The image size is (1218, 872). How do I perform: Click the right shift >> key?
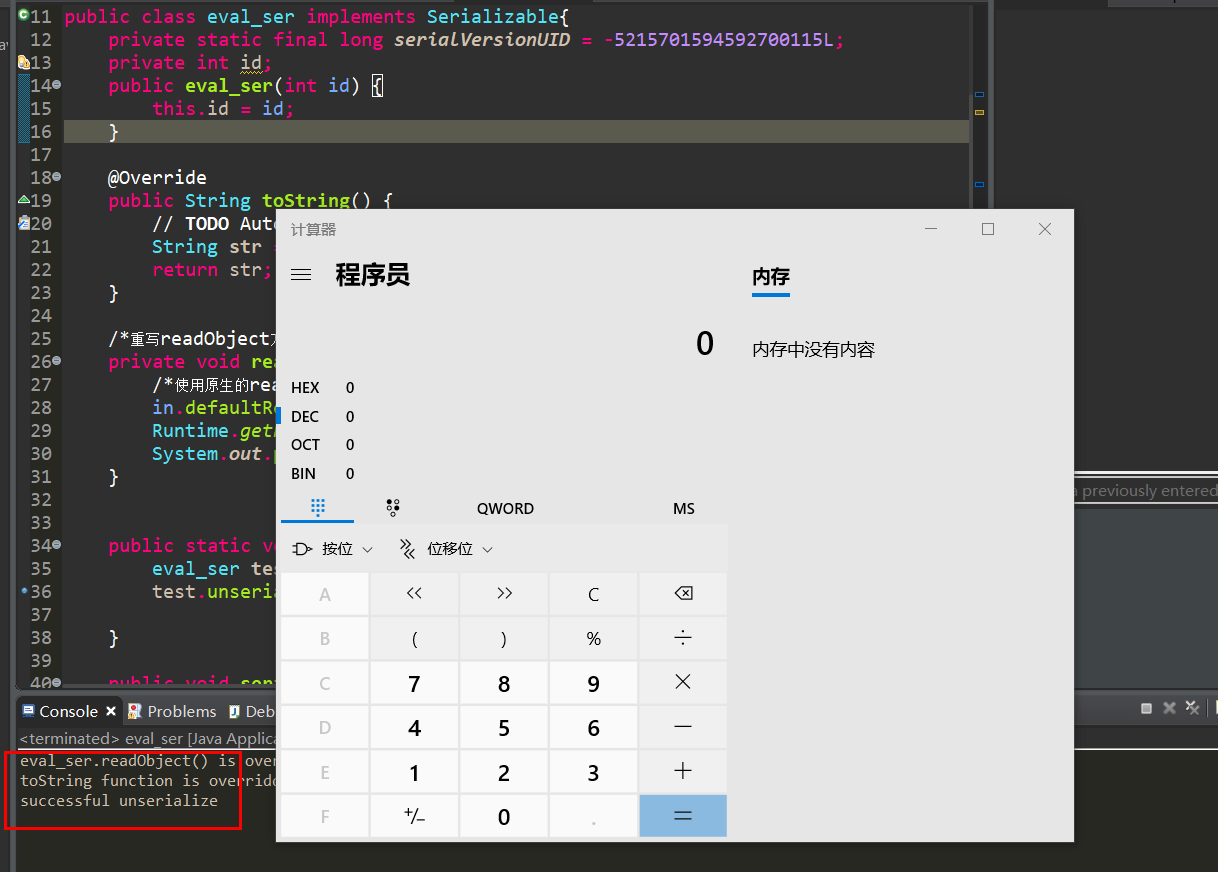[x=504, y=594]
